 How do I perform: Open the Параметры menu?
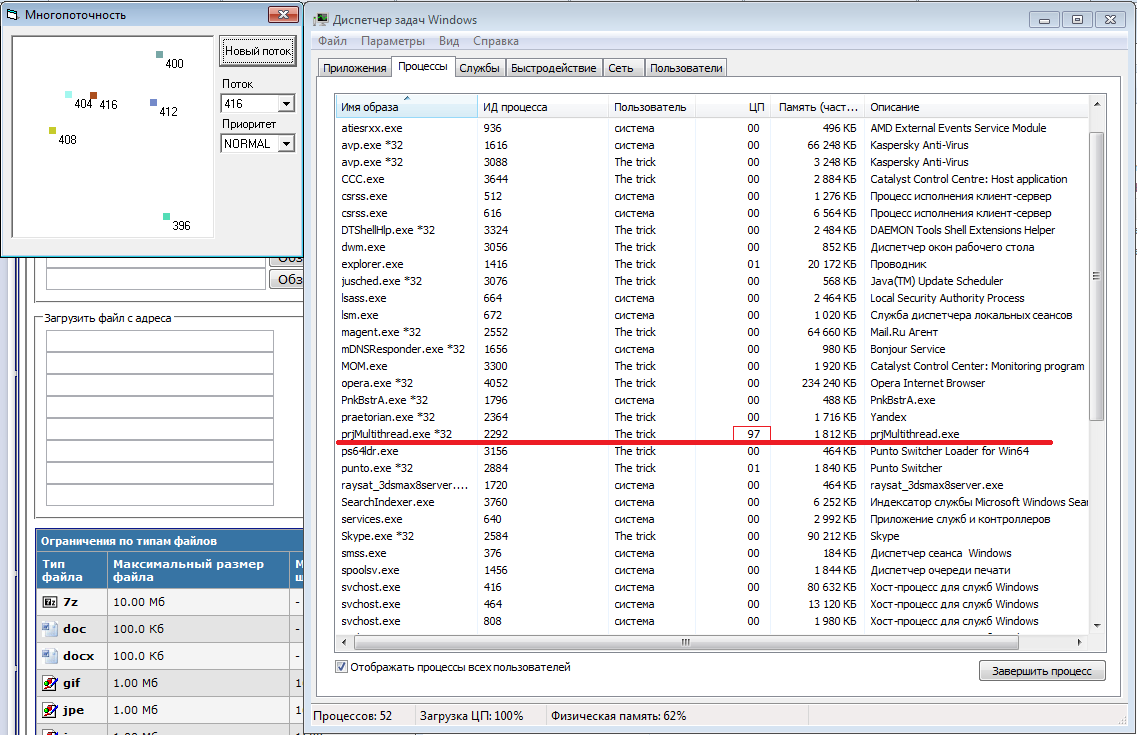[x=393, y=41]
